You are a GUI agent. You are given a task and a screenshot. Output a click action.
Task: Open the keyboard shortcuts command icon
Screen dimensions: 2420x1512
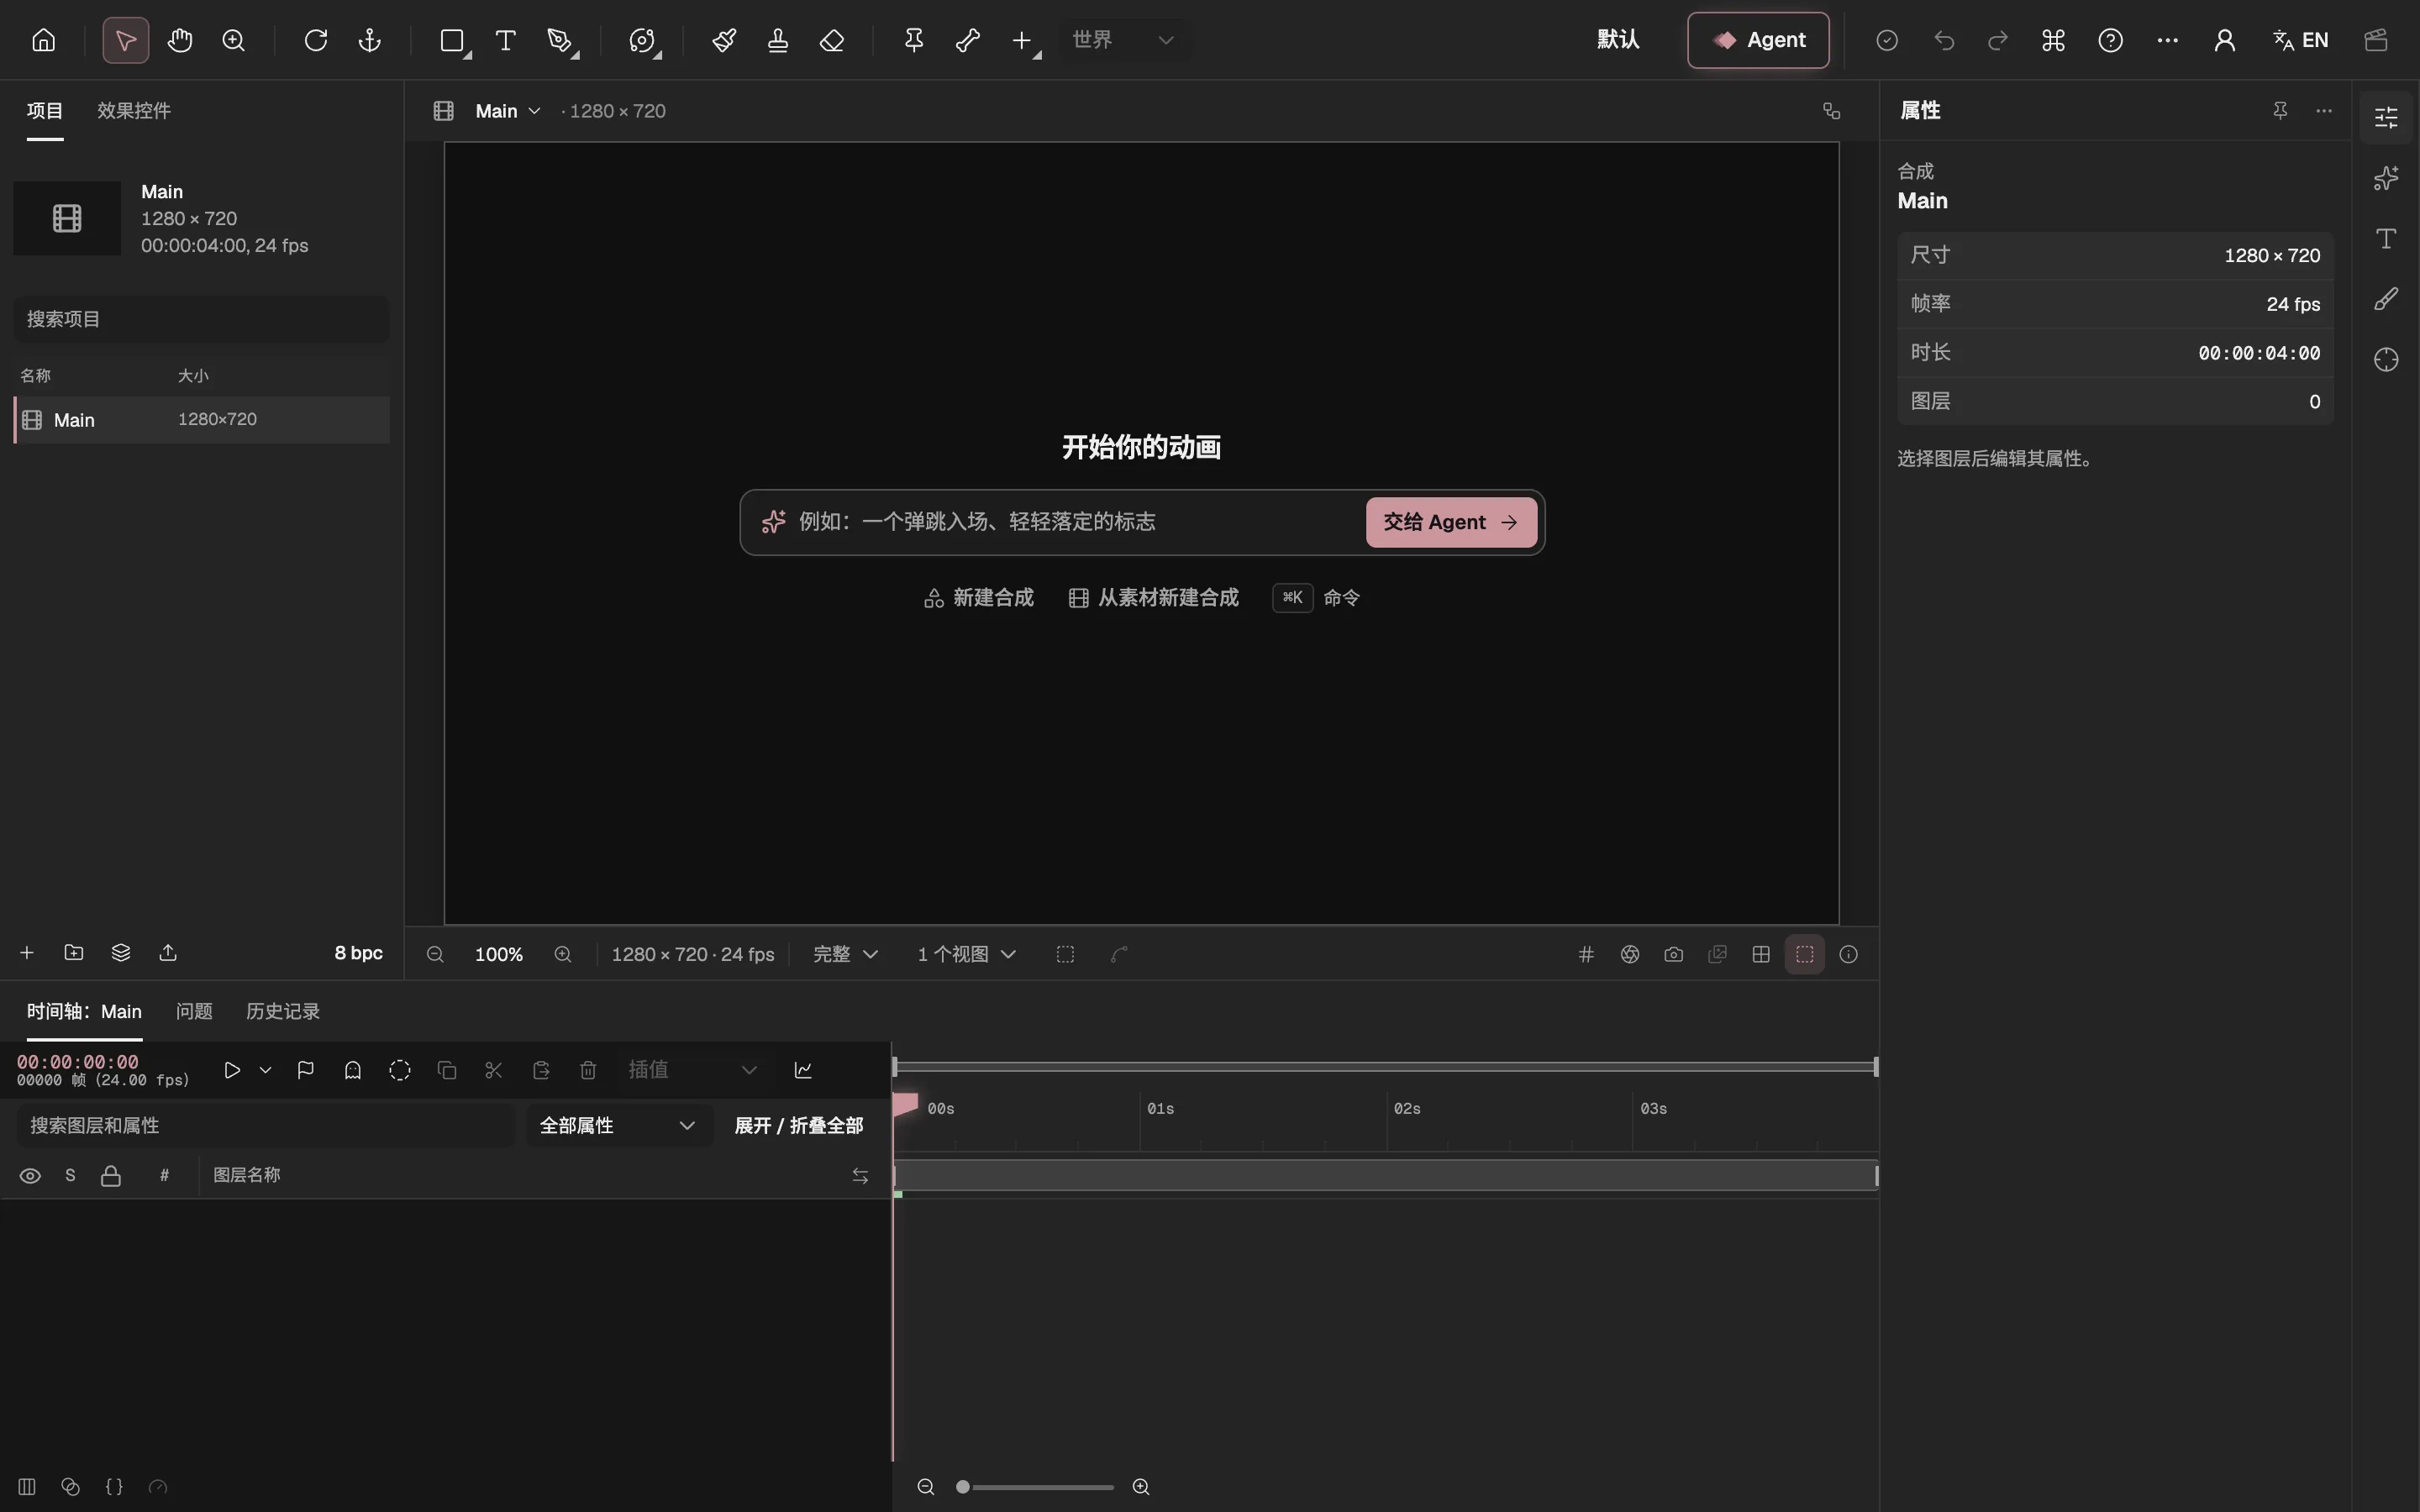(2053, 40)
